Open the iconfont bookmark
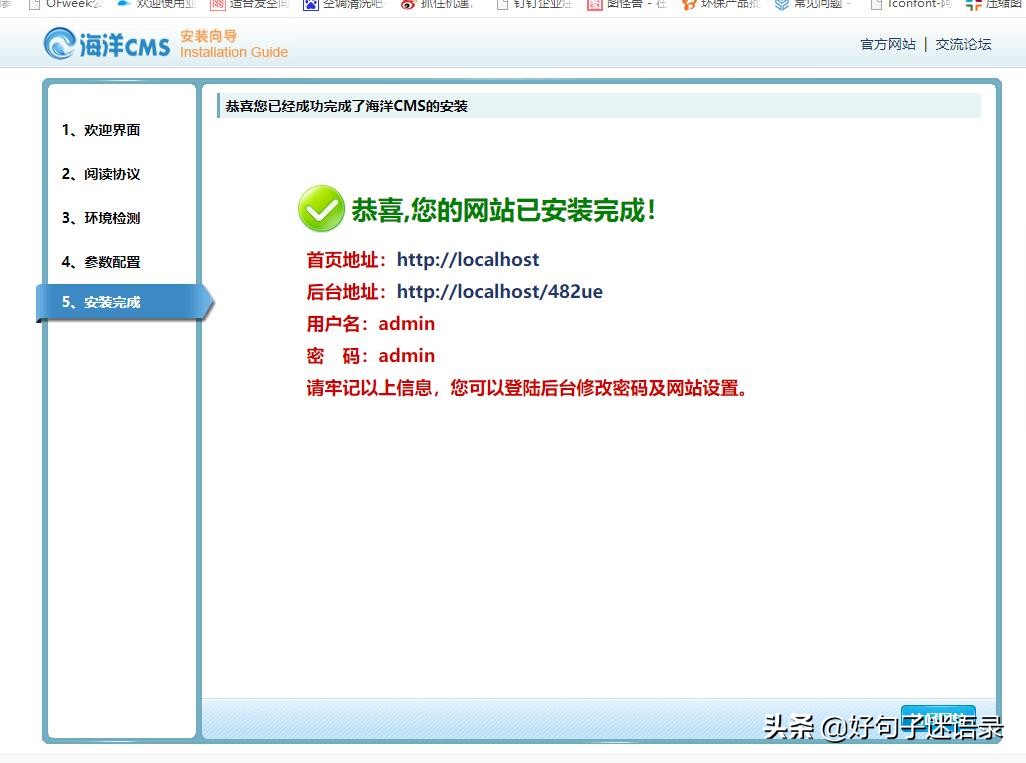 pyautogui.click(x=910, y=5)
